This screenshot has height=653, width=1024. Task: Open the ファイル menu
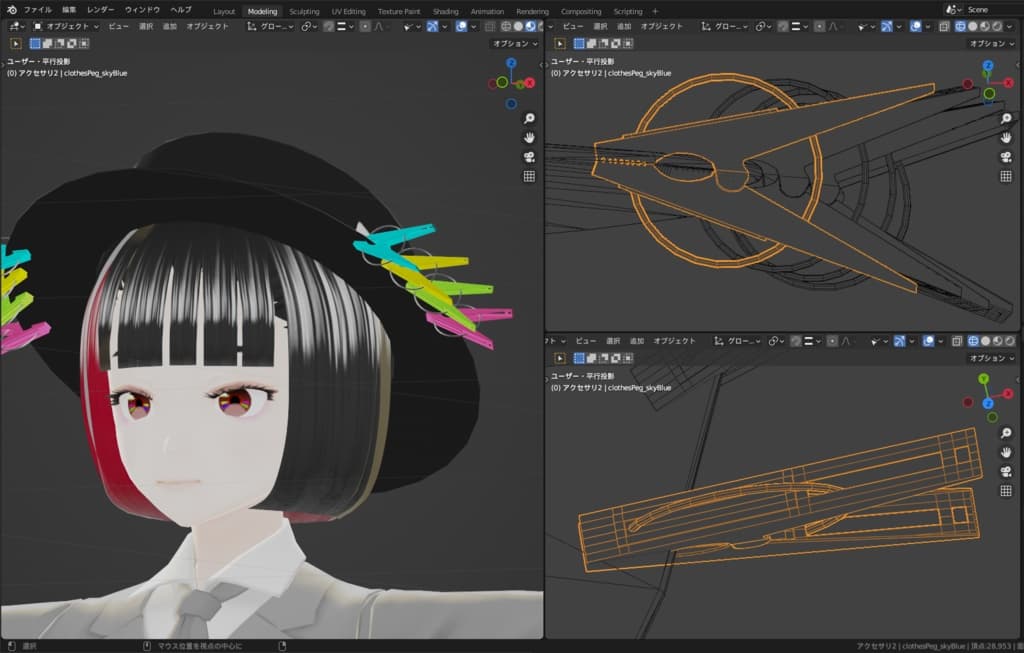(x=37, y=10)
